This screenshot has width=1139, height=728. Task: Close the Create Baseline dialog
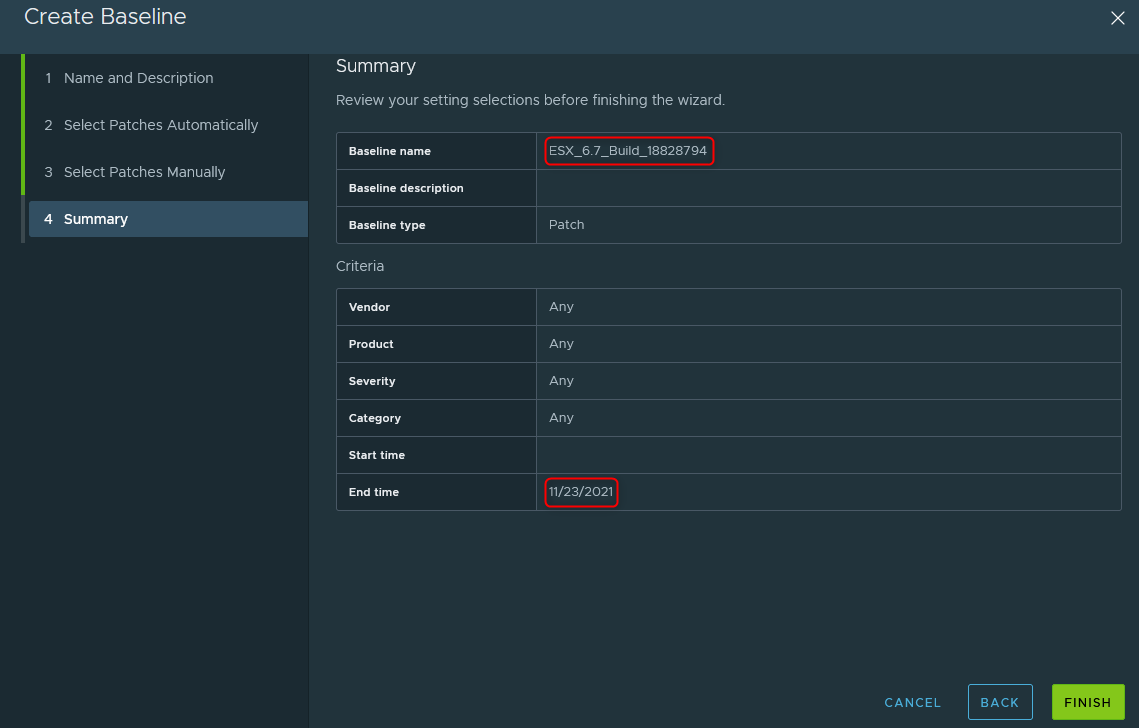1117,18
